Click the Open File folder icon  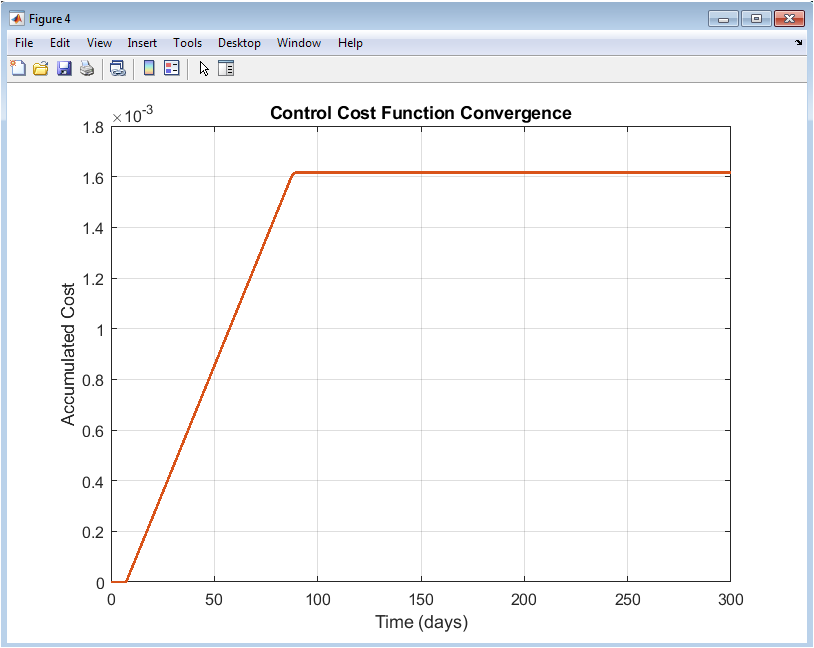pyautogui.click(x=41, y=69)
